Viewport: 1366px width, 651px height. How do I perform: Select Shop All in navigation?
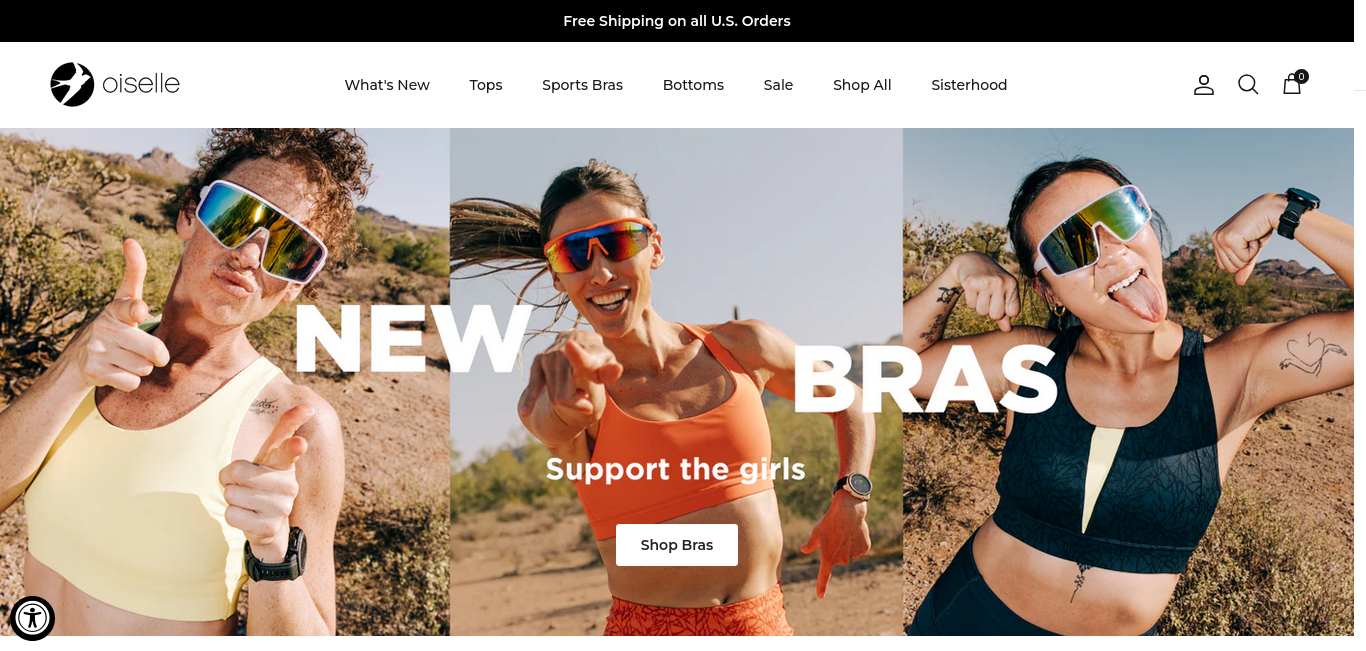point(862,85)
